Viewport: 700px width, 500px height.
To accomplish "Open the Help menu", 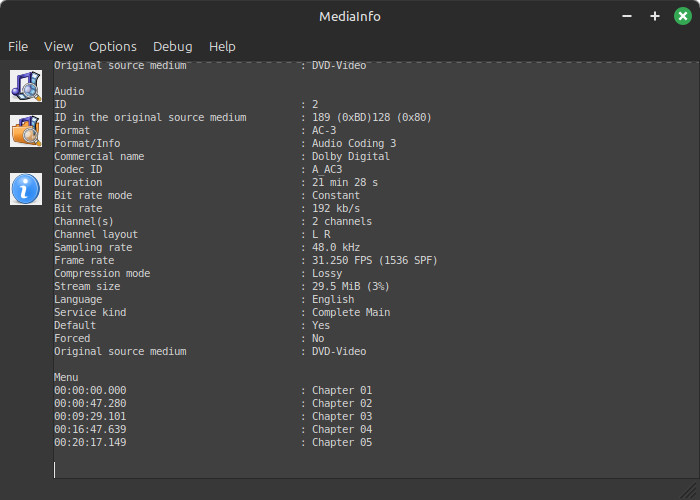I will point(222,46).
